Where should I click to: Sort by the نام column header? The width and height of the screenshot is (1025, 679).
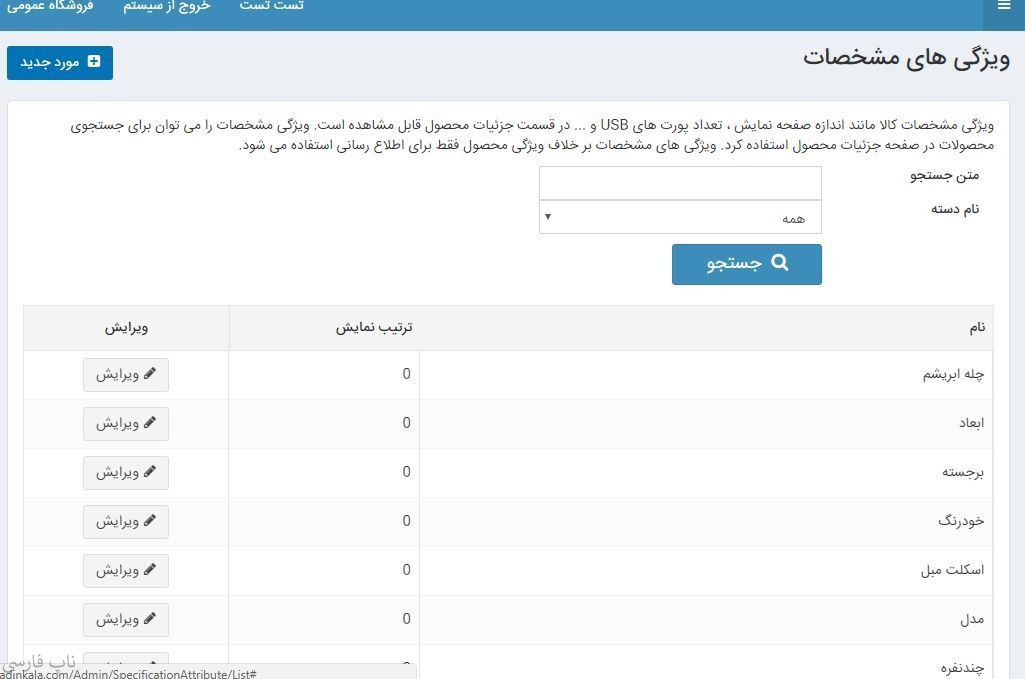[x=976, y=327]
